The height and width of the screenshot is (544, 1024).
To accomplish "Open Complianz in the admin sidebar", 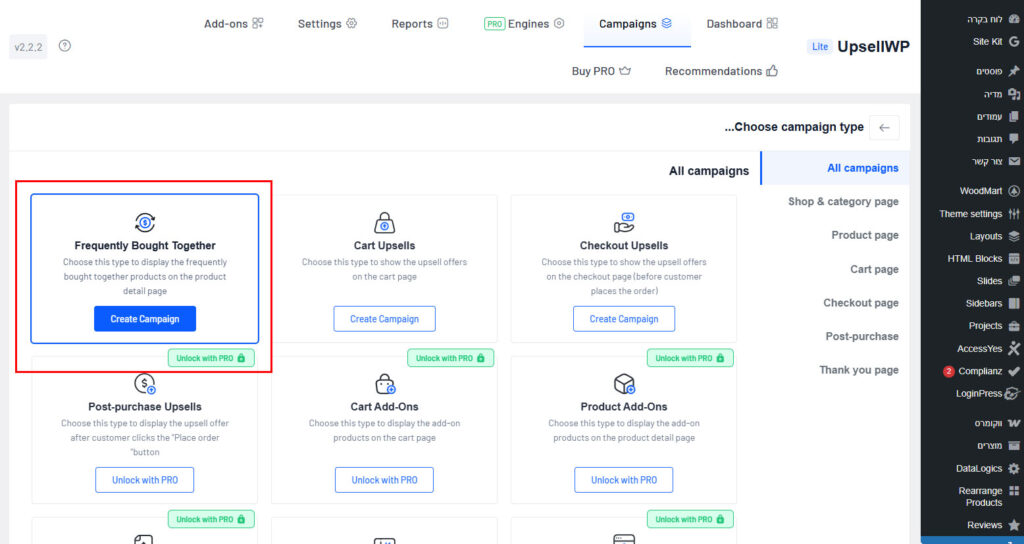I will tap(979, 371).
